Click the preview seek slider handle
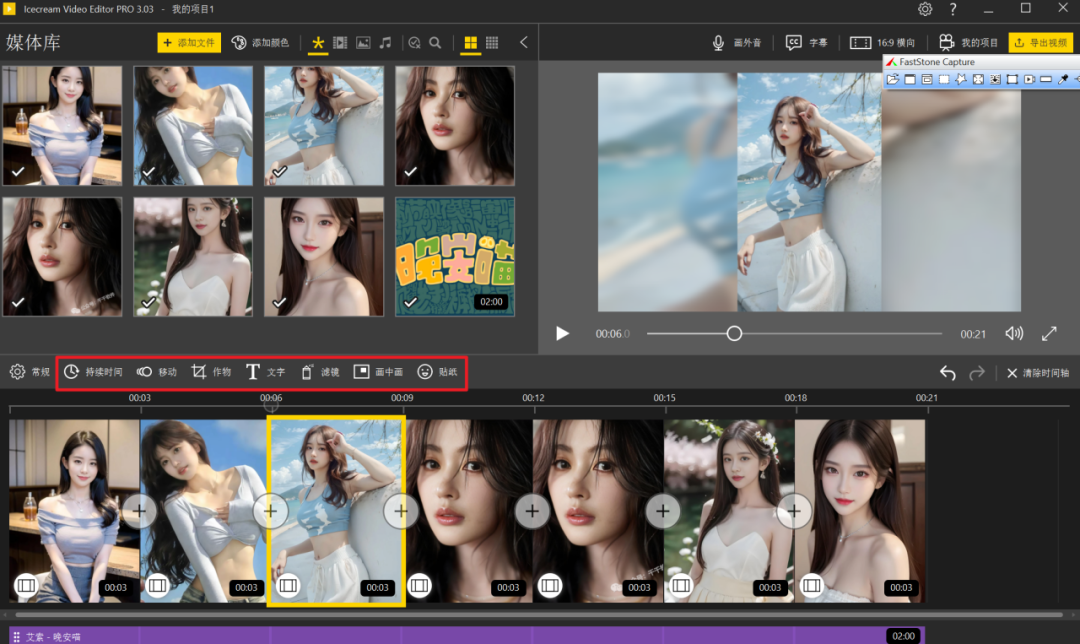 coord(734,334)
